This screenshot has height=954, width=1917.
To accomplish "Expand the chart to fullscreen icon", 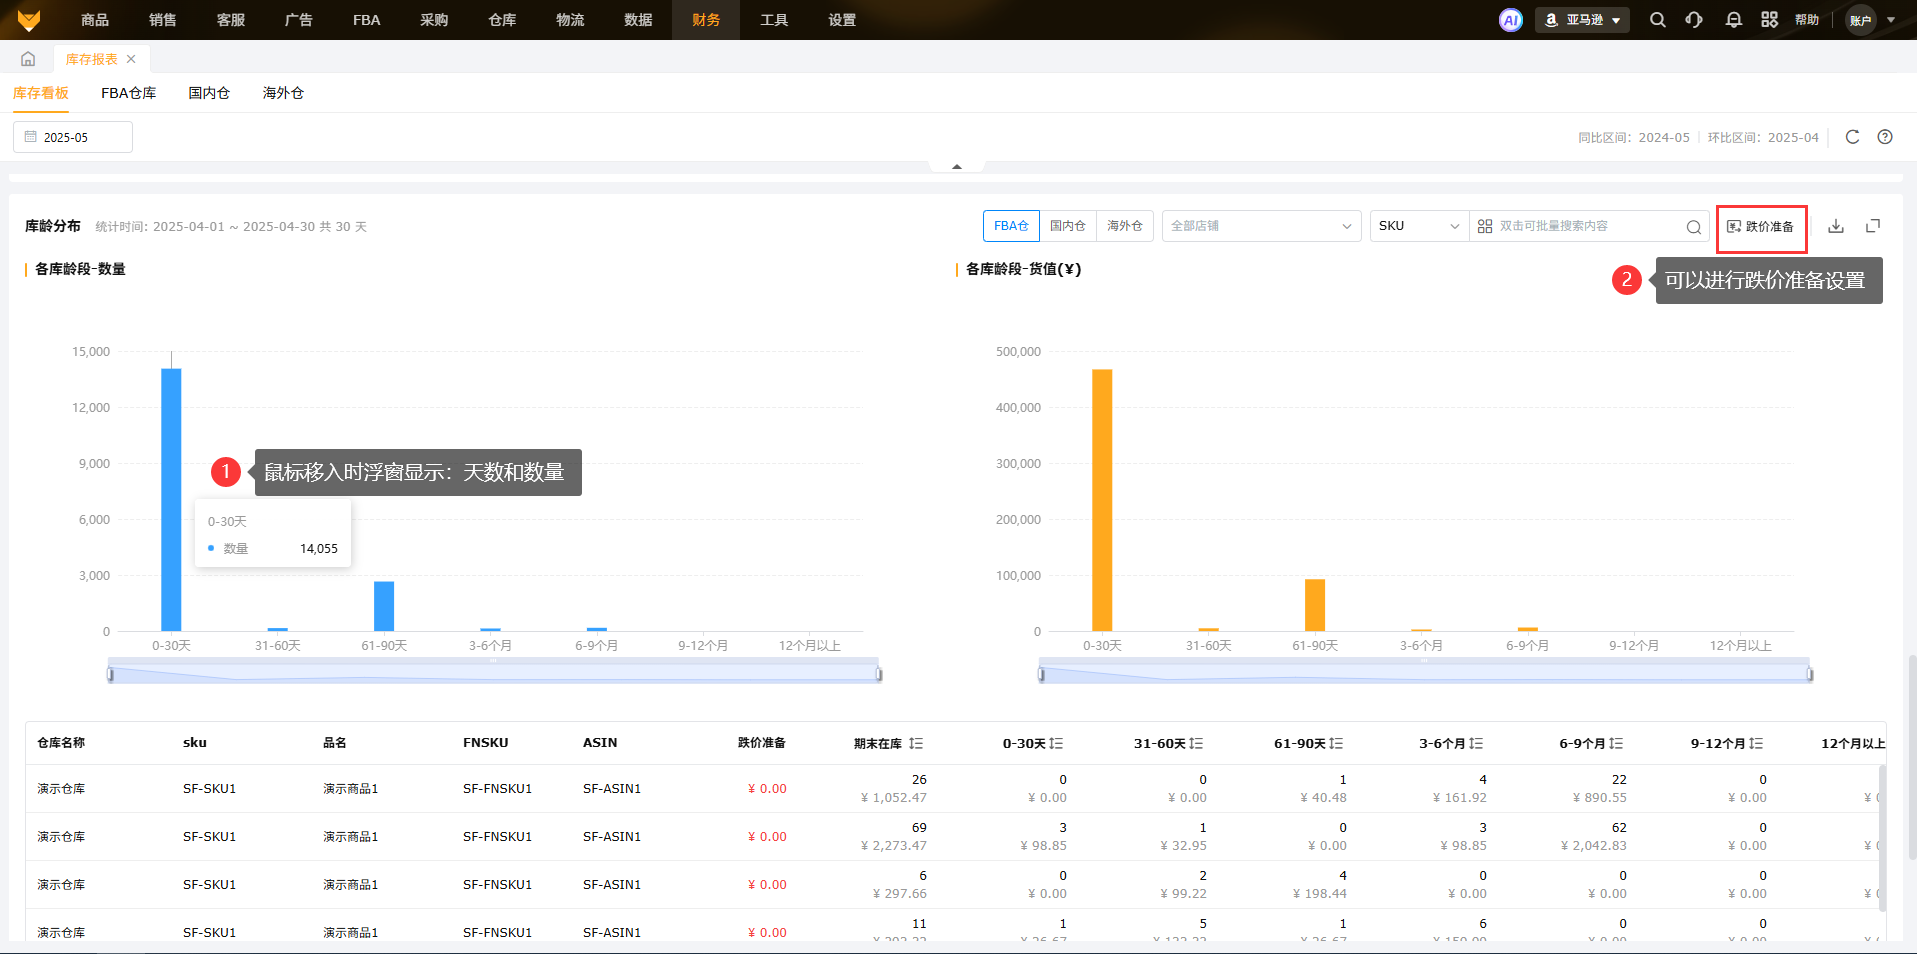I will coord(1873,226).
